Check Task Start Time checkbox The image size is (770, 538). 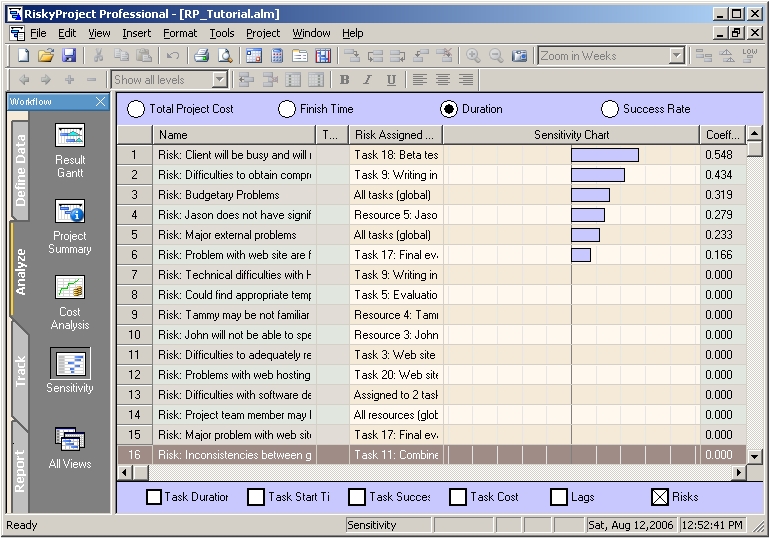pyautogui.click(x=256, y=497)
